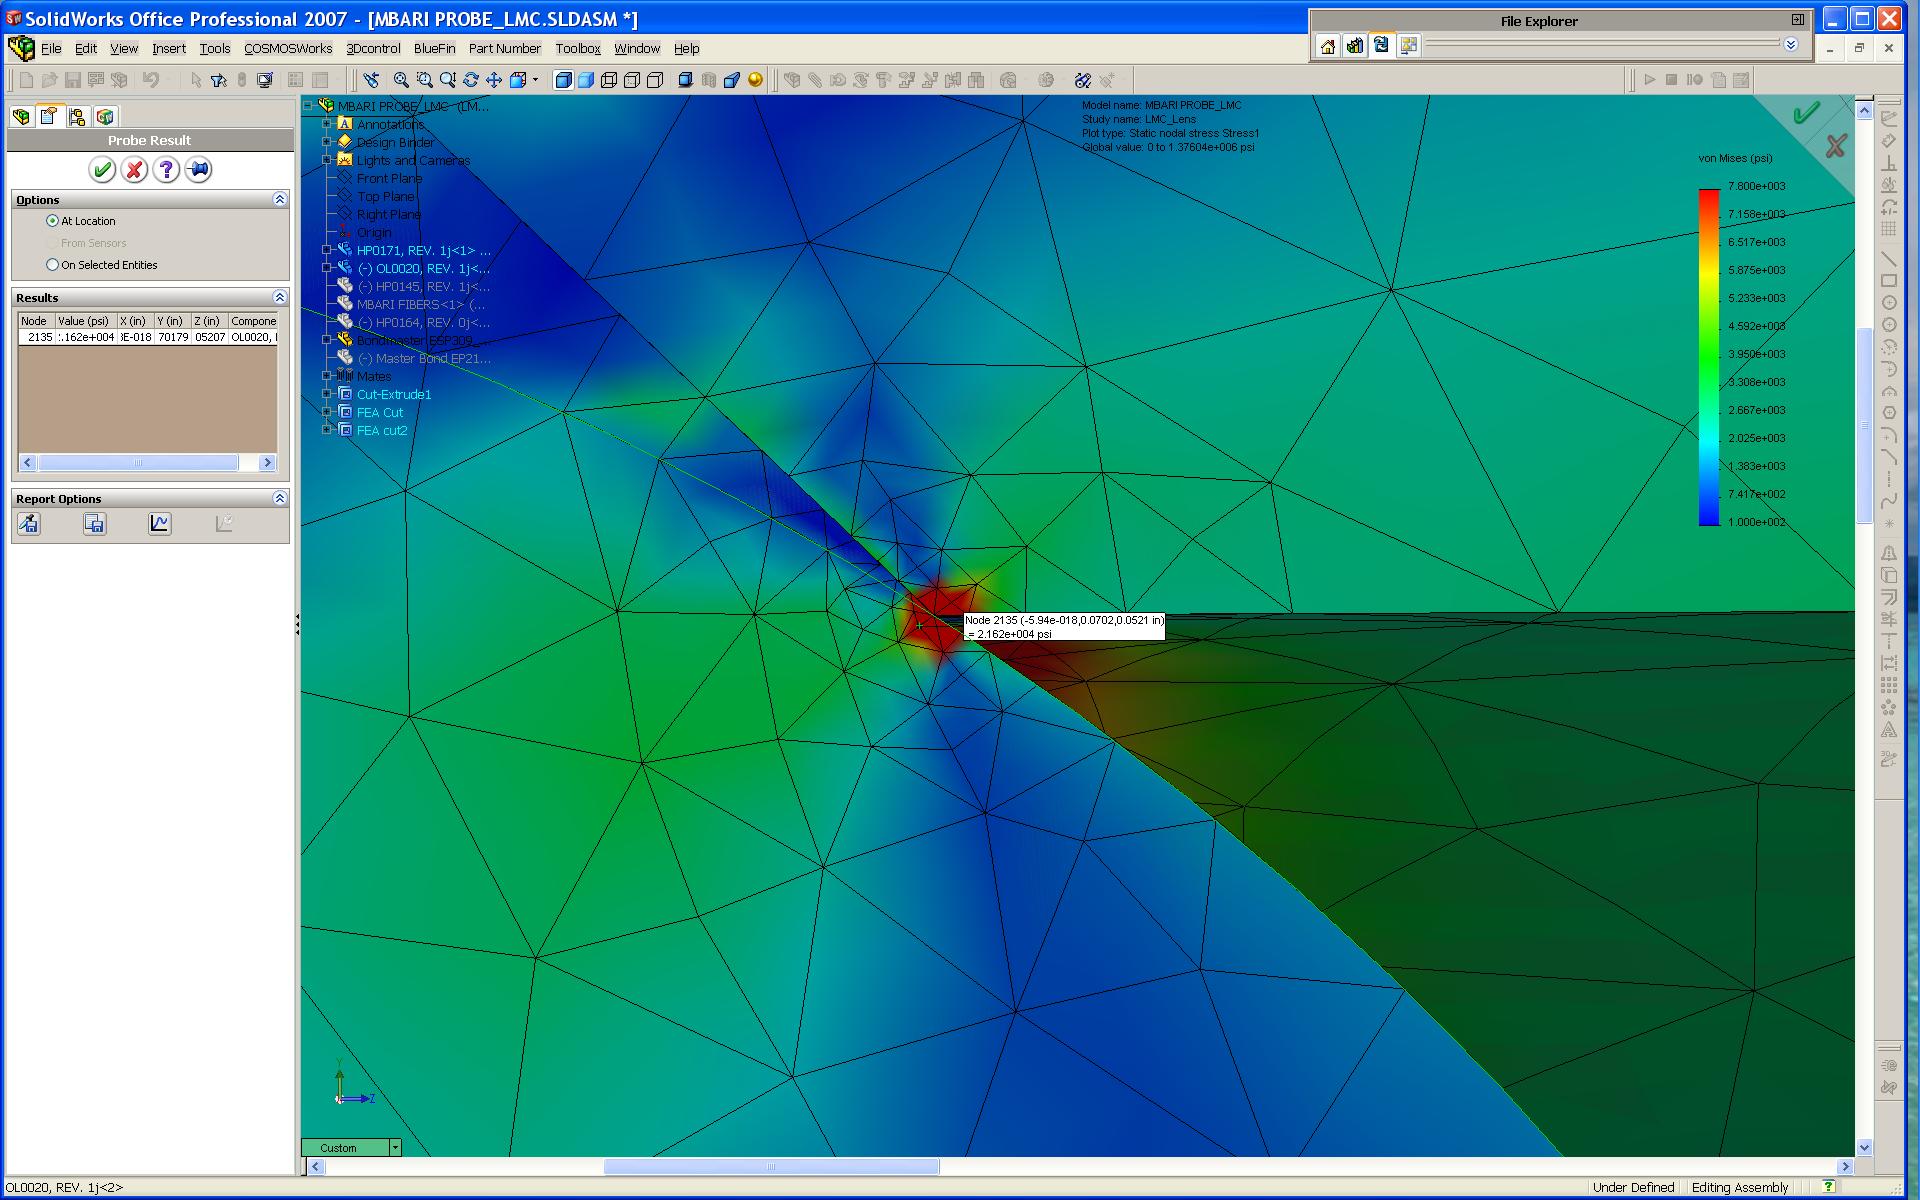Activate Pan view tool
Screen dimensions: 1920x1200
click(x=494, y=80)
